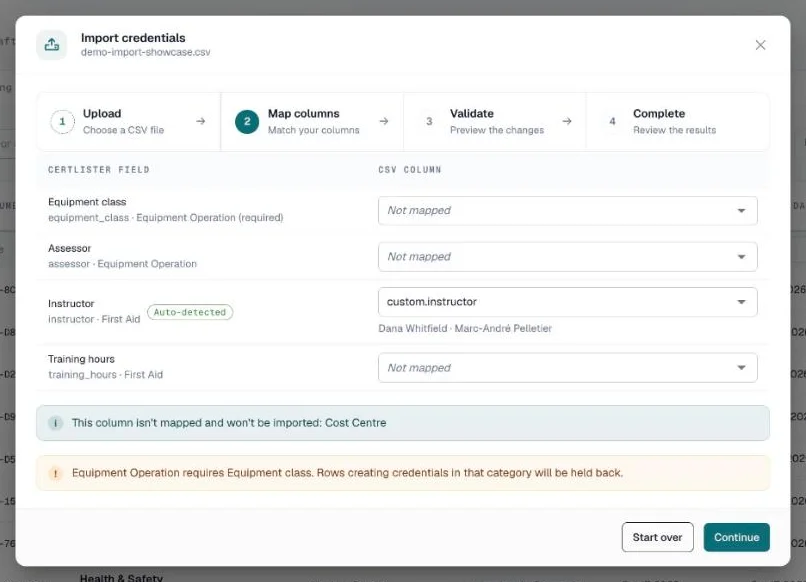
Task: Click the Auto-detected badge
Action: click(x=190, y=312)
